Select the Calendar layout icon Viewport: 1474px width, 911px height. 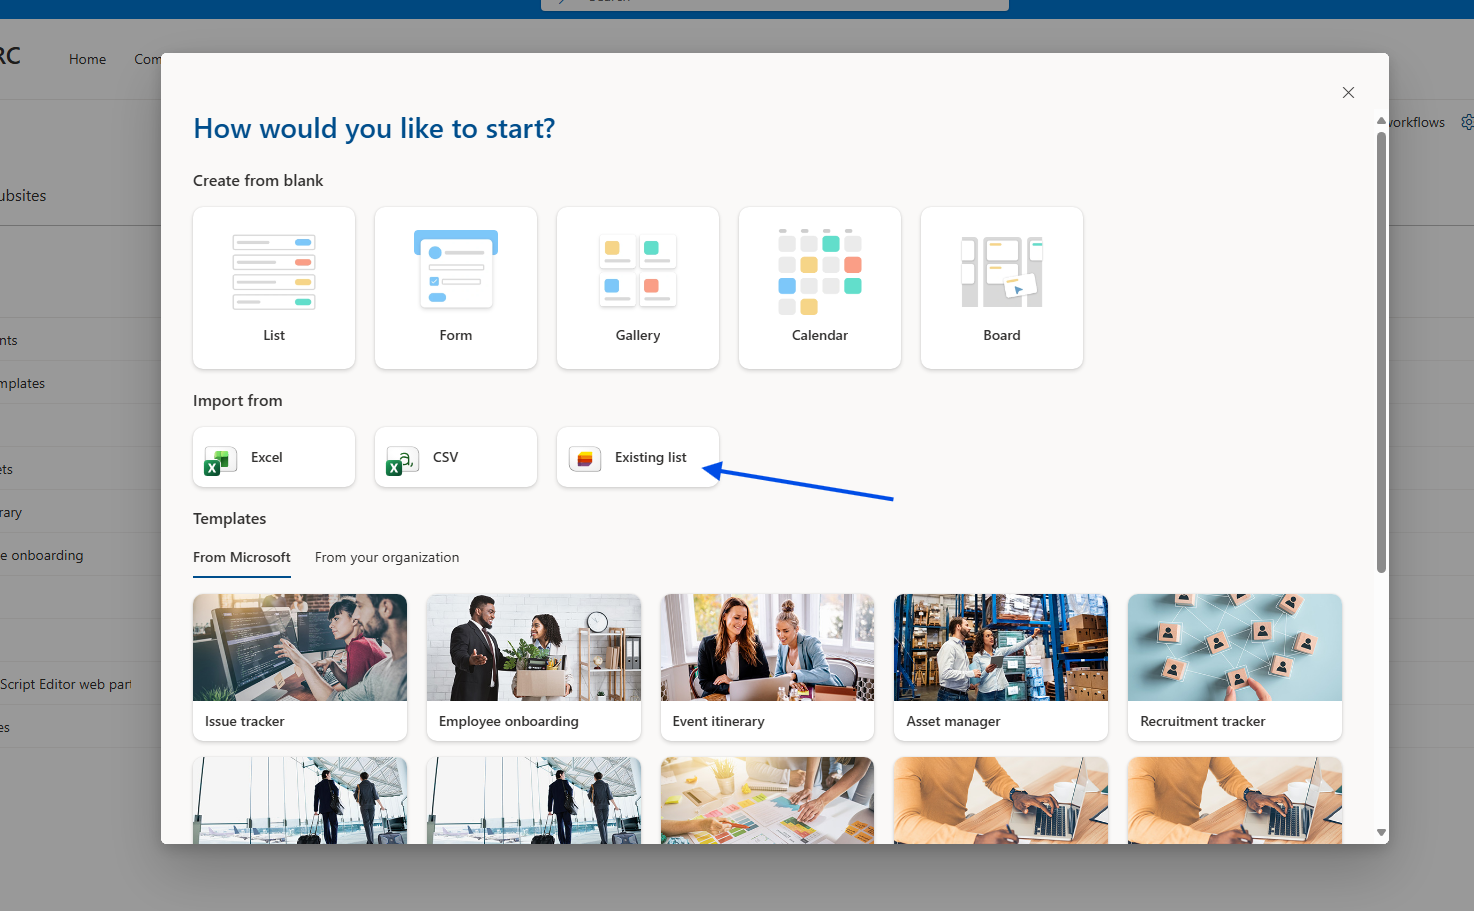tap(820, 271)
